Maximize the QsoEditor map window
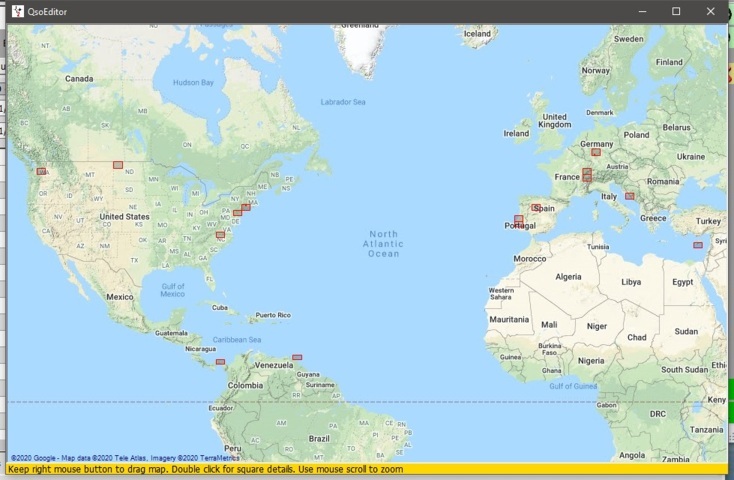The image size is (734, 480). point(676,11)
